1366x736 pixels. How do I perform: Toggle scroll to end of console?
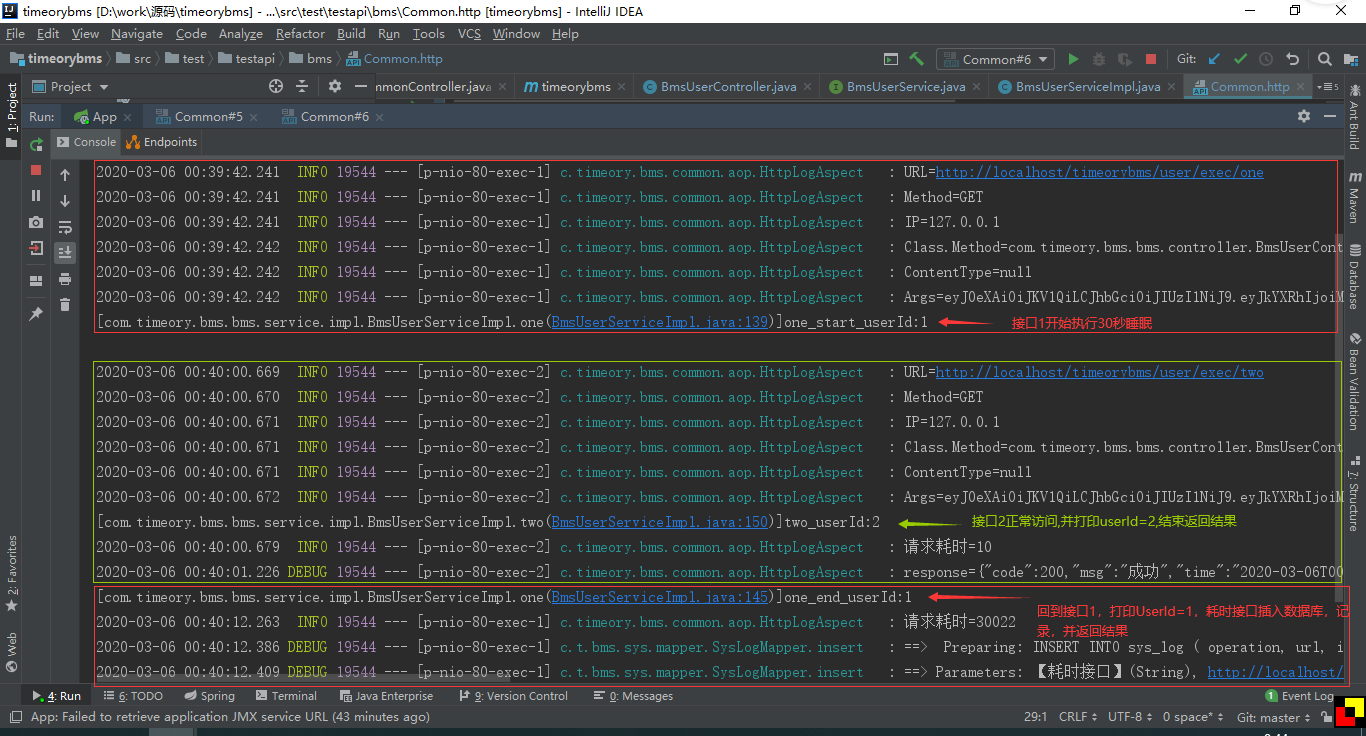[65, 252]
